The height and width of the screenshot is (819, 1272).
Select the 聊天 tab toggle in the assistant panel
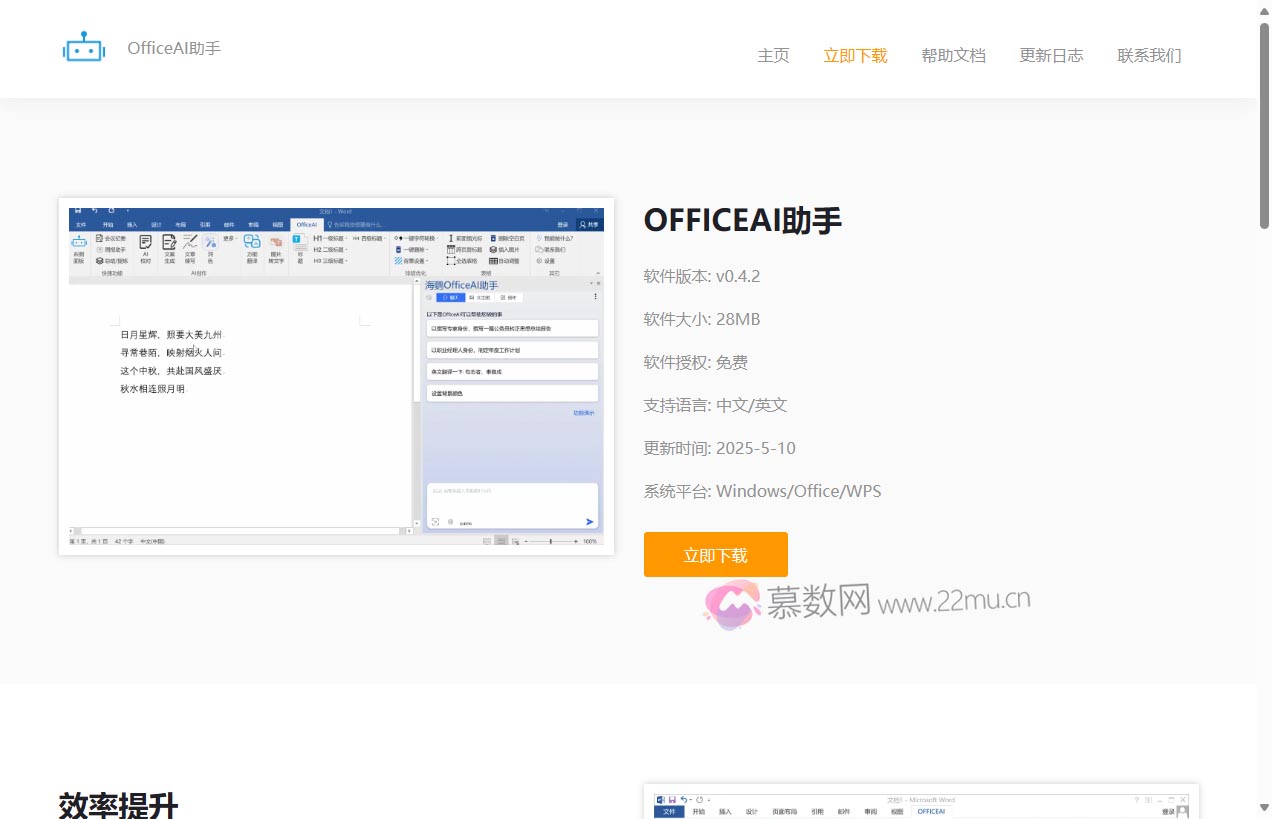pyautogui.click(x=449, y=297)
